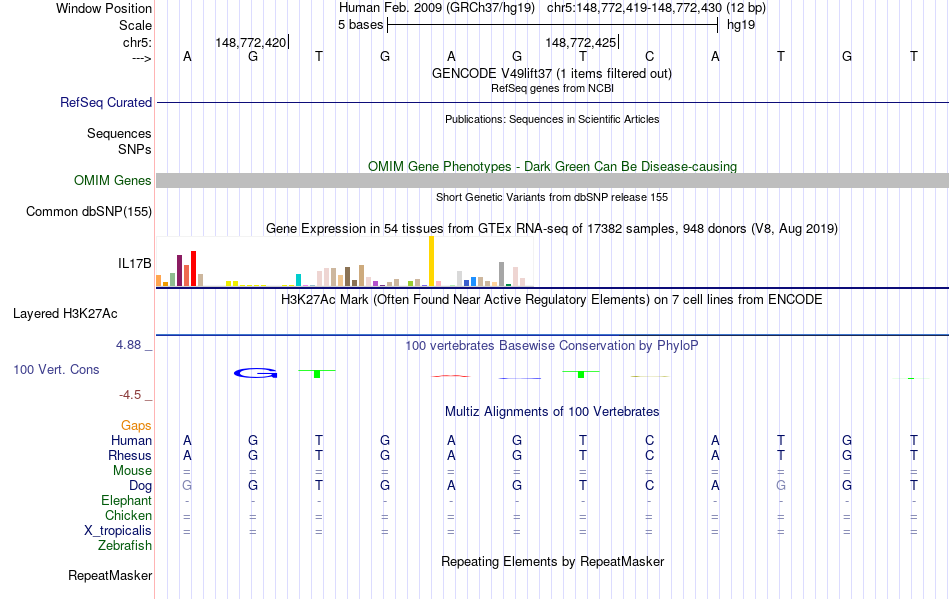950x599 pixels.
Task: Click the 100 Vert. Cons track label
Action: [56, 369]
